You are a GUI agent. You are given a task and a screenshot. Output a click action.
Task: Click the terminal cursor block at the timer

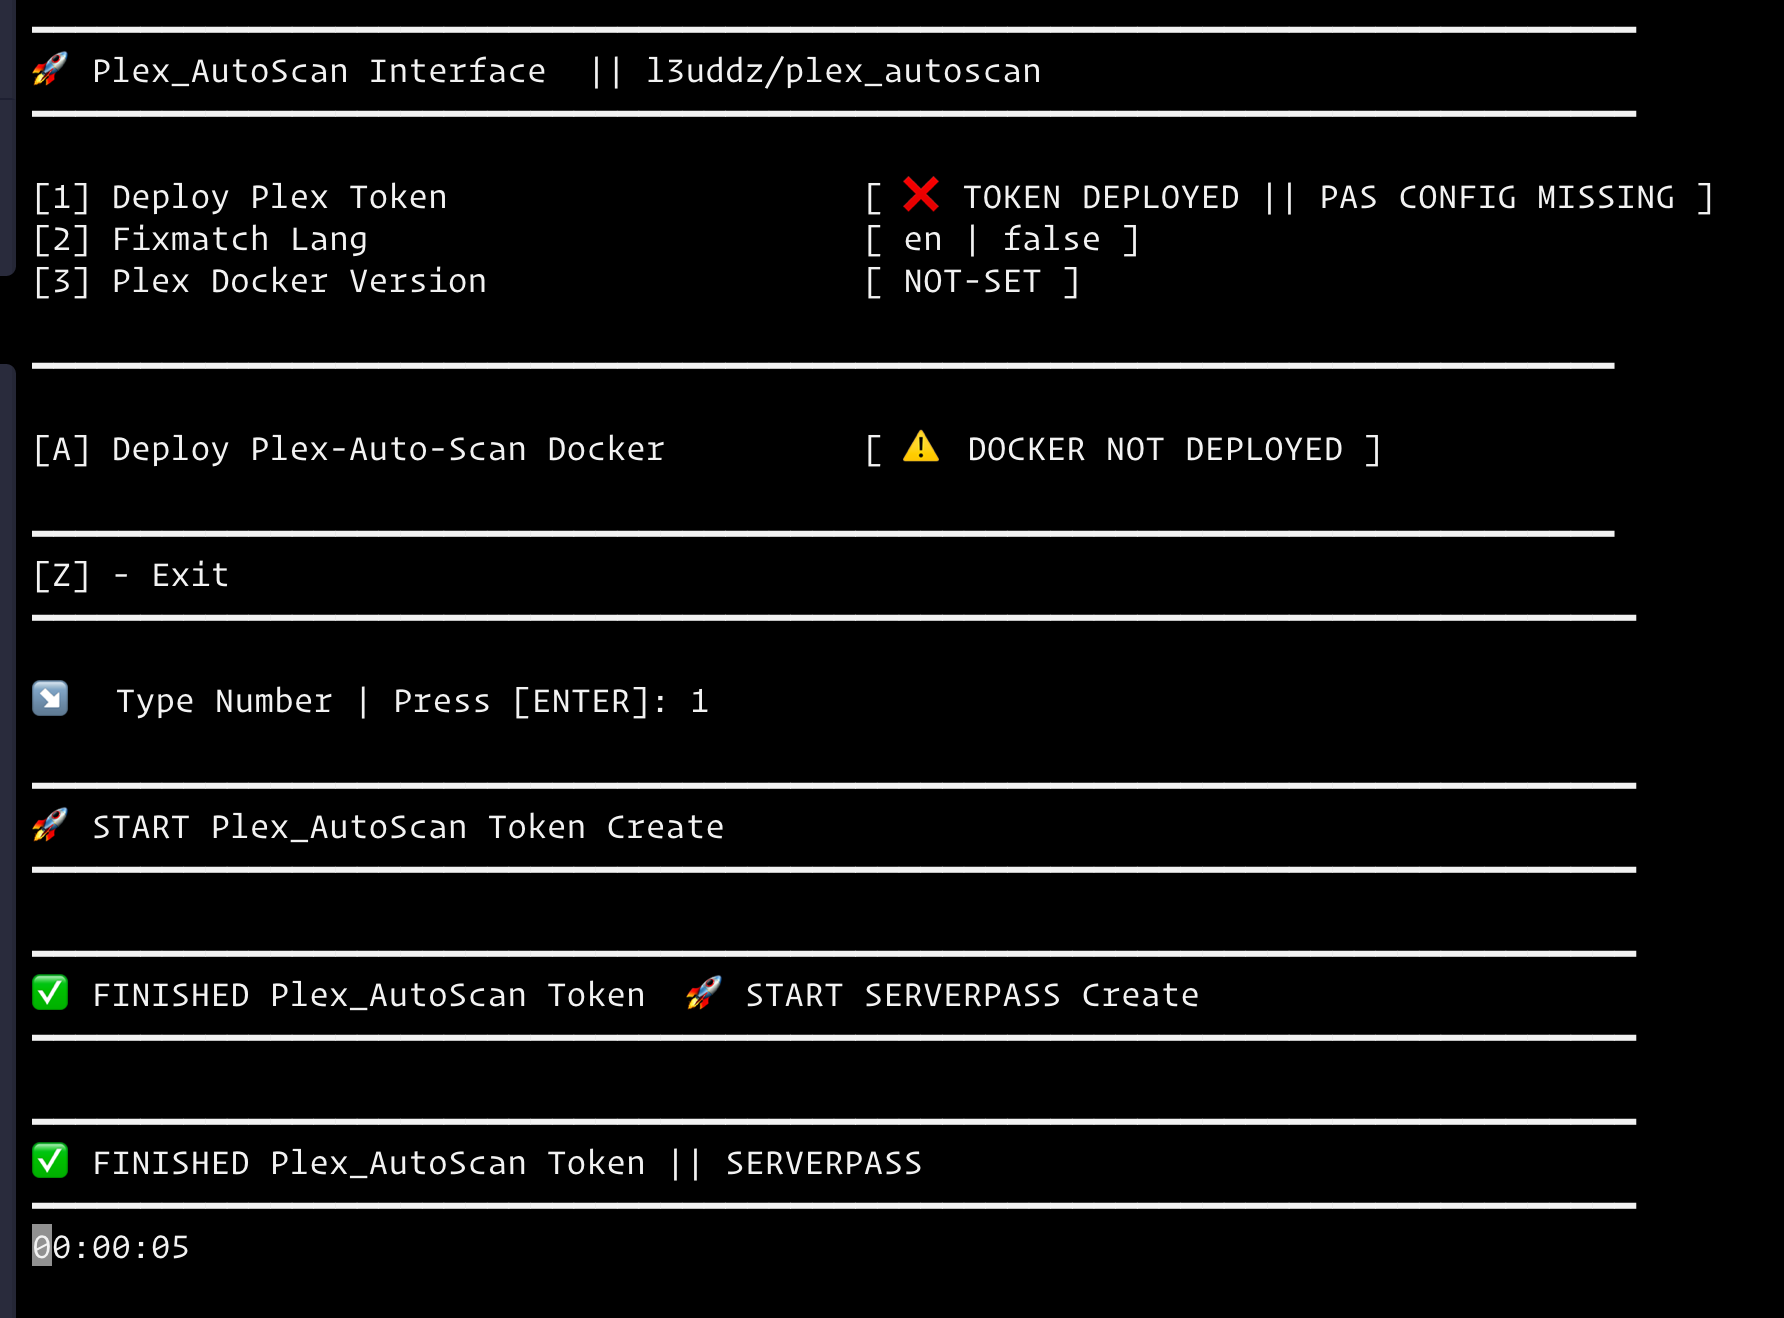pos(42,1245)
